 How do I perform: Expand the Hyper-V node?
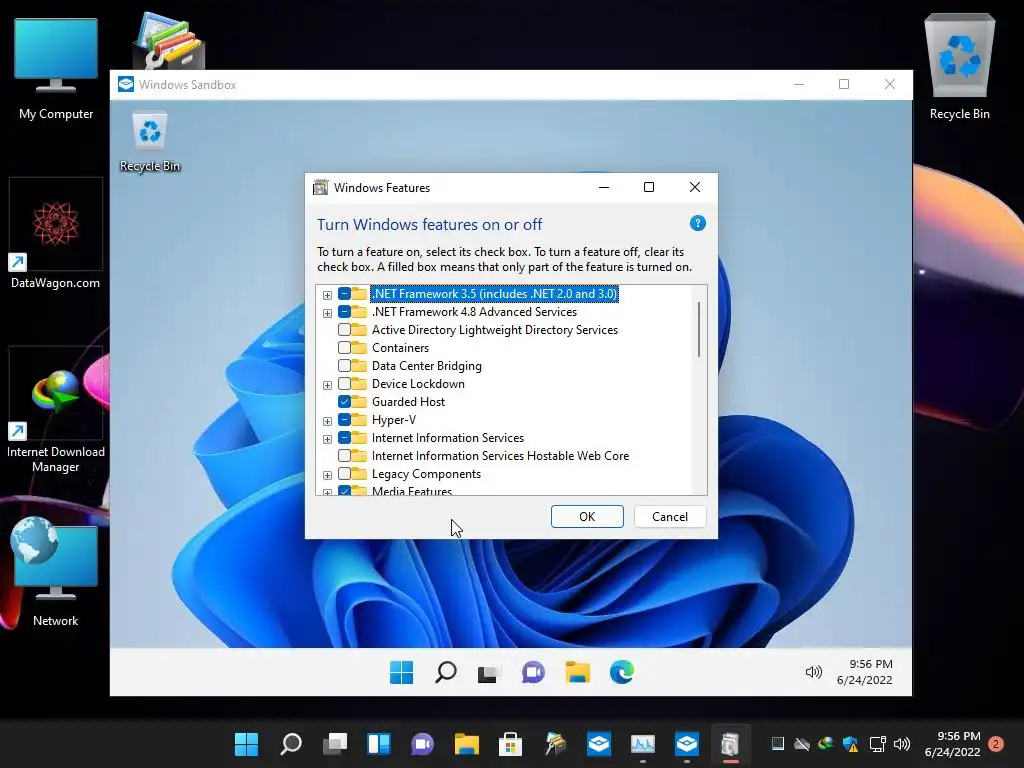(327, 421)
